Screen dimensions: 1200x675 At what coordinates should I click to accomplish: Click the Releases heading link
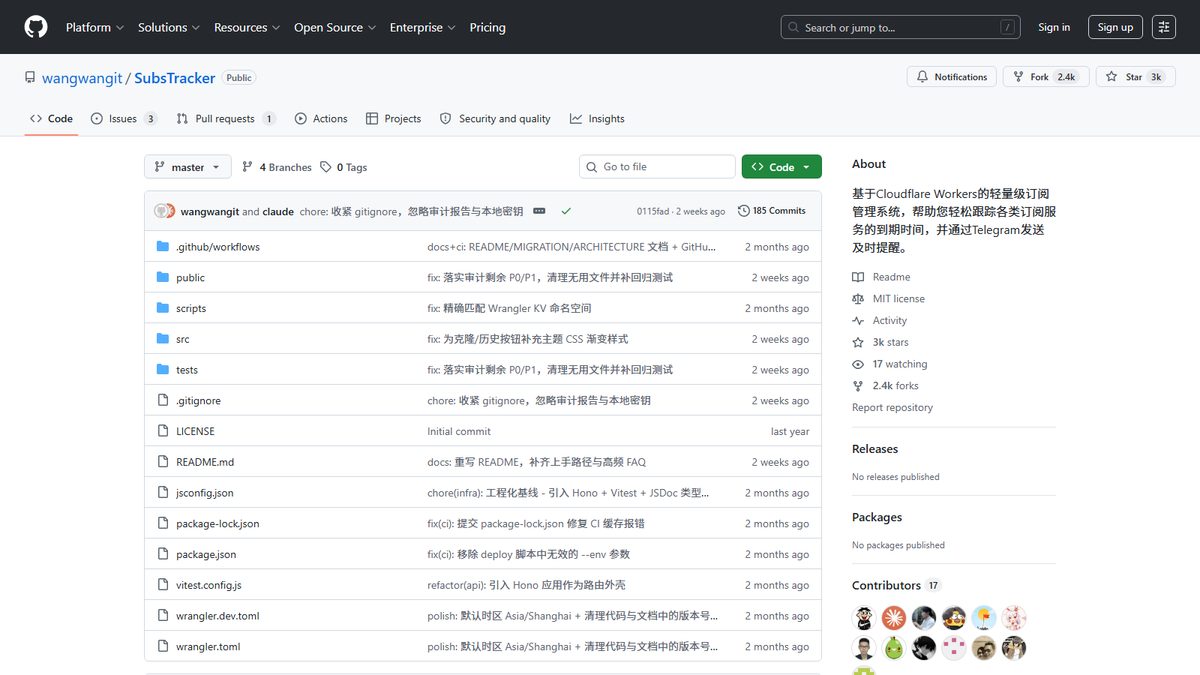click(875, 449)
